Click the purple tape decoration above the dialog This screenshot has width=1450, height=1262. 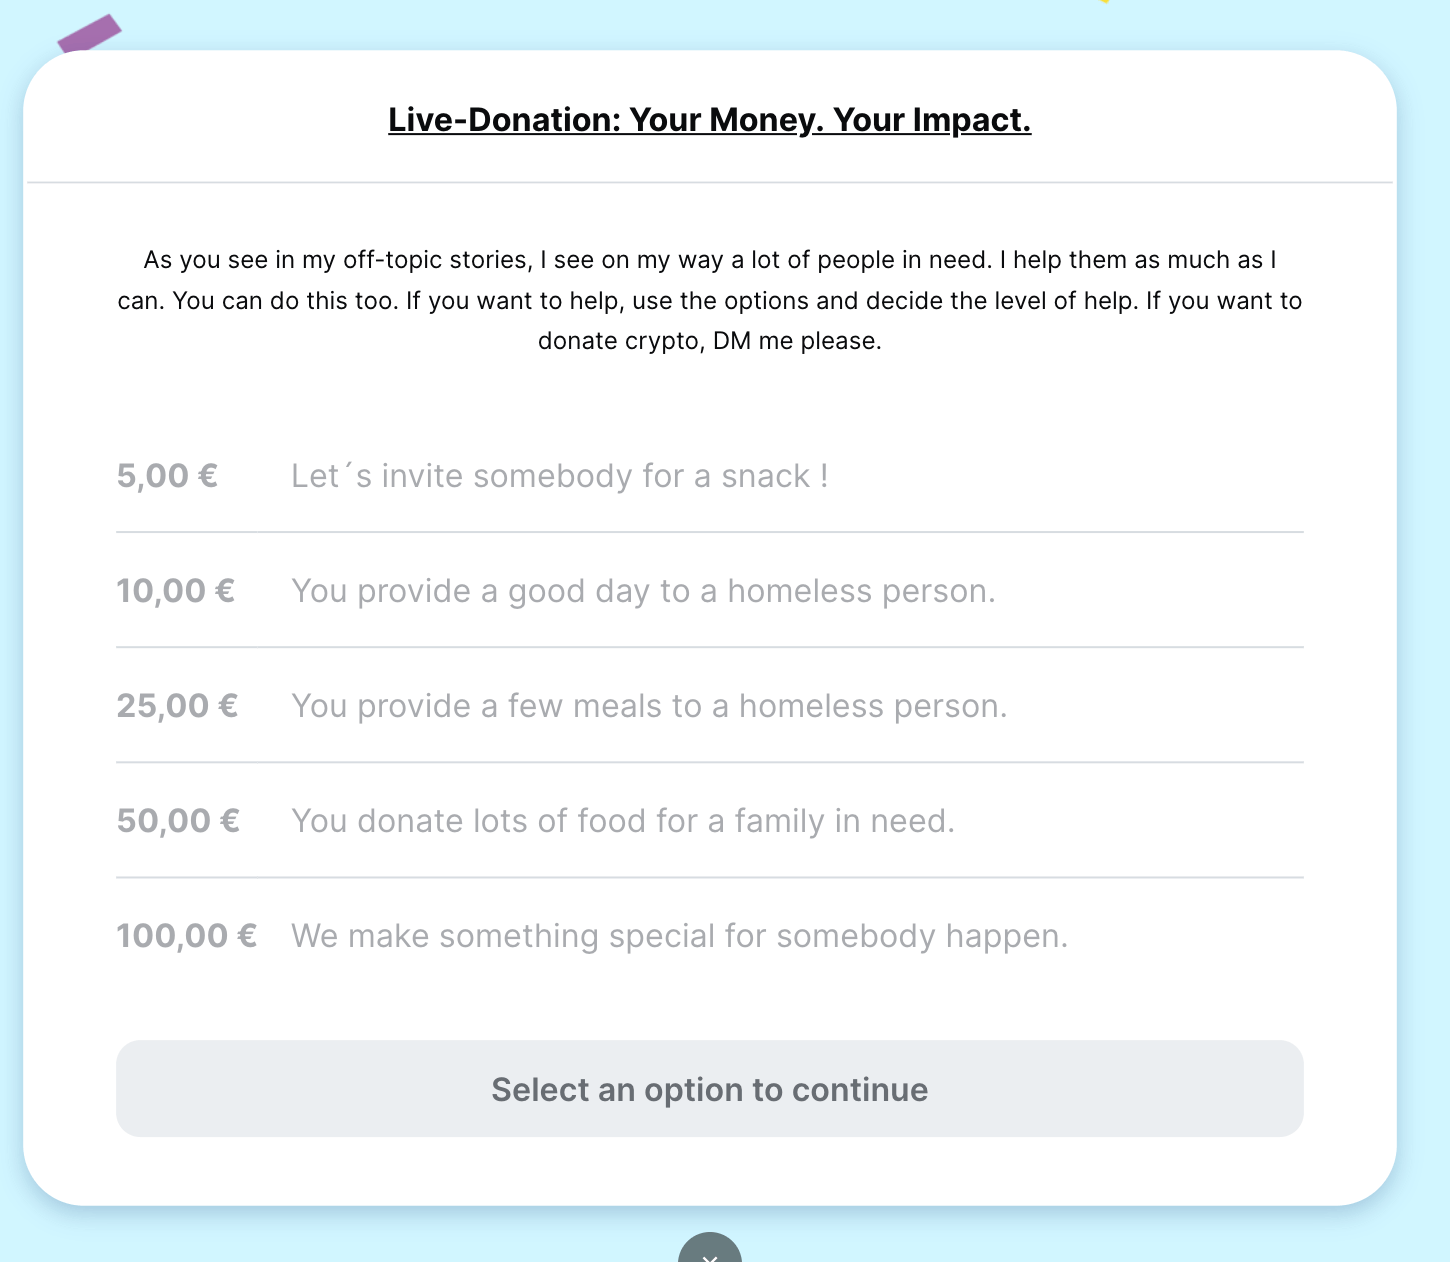point(88,34)
